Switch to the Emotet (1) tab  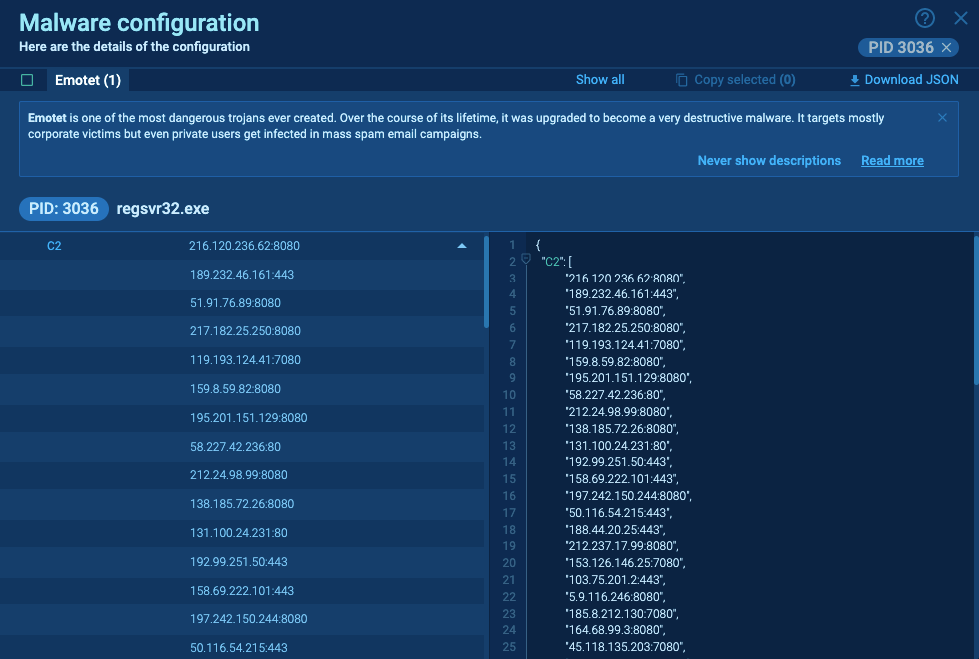coord(88,80)
